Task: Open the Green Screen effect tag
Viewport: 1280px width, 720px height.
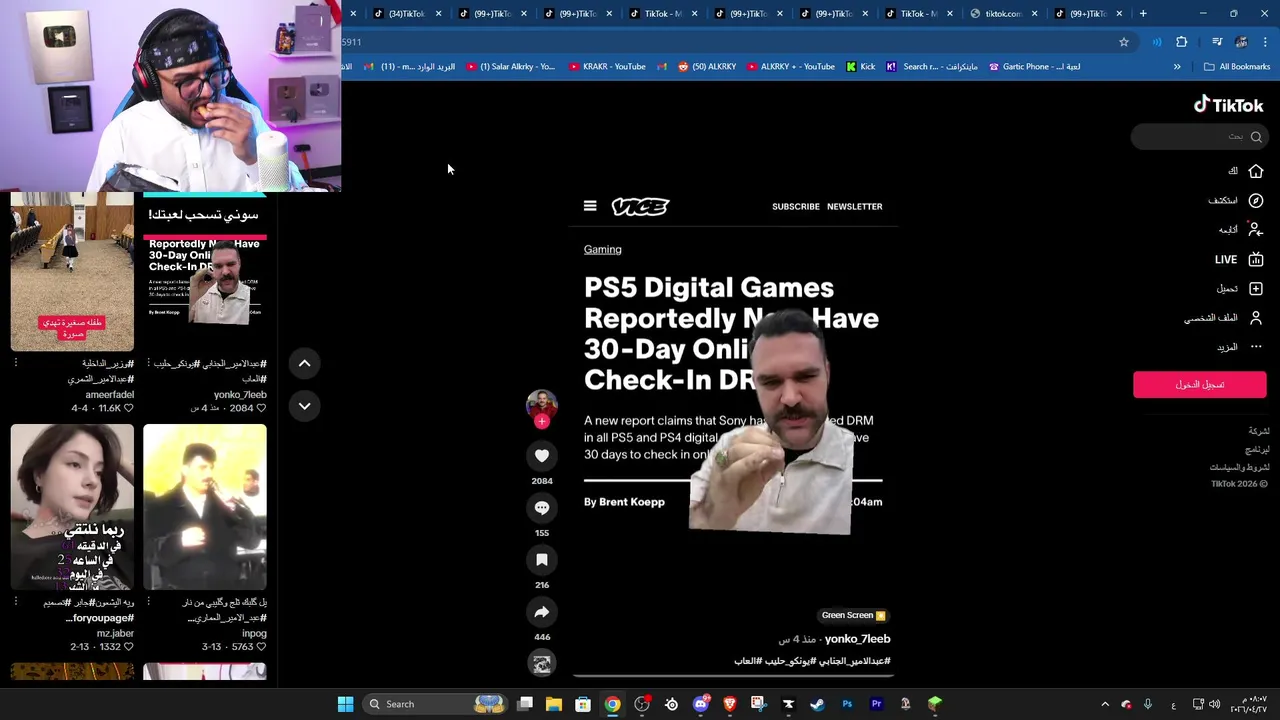Action: [x=854, y=615]
